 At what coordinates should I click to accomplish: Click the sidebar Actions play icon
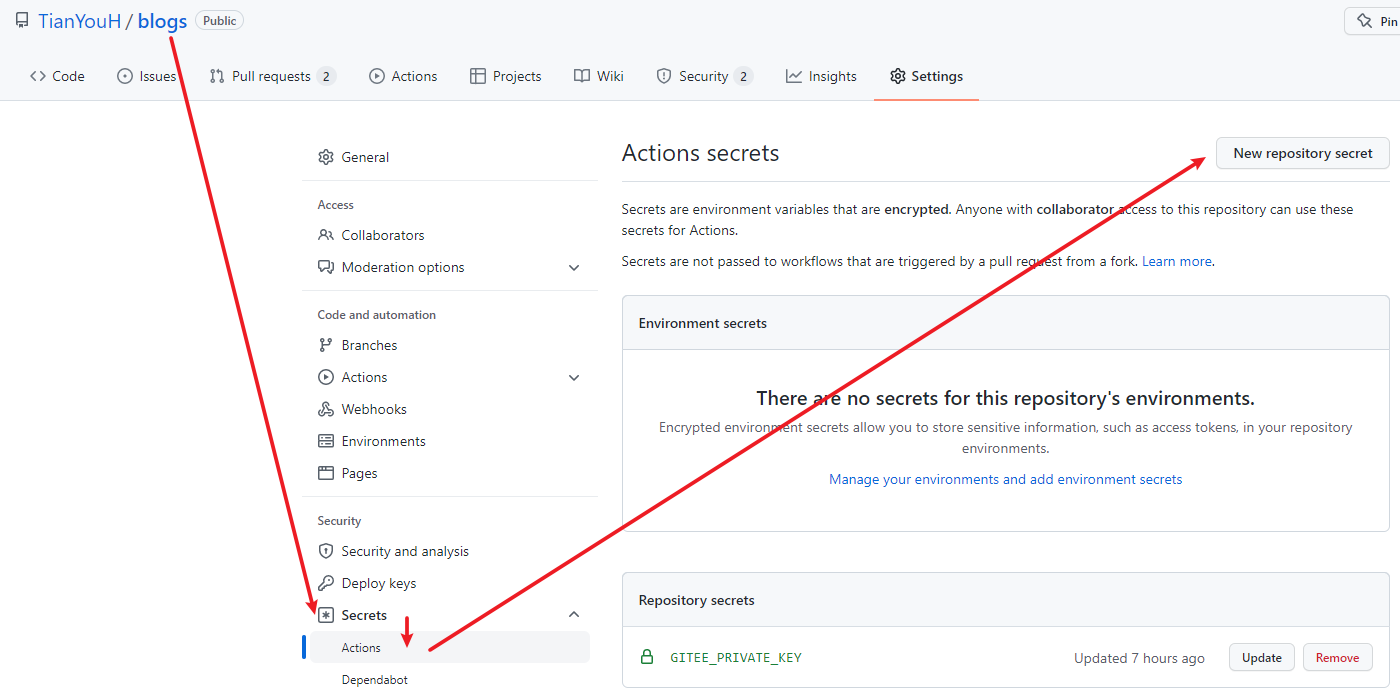click(x=326, y=377)
